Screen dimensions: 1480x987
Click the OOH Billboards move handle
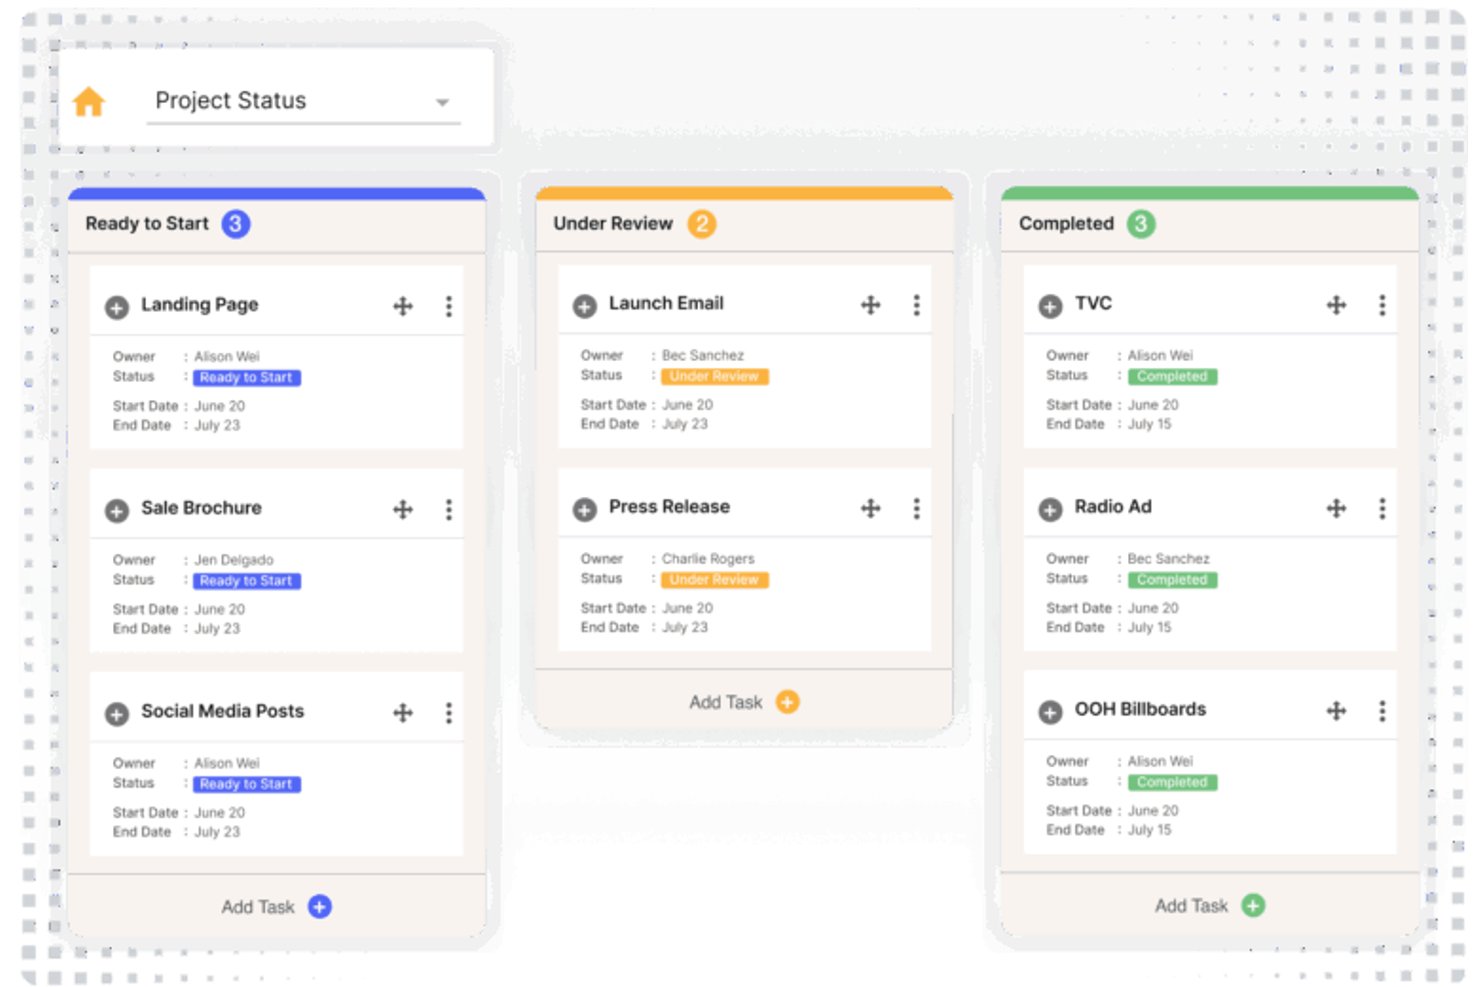pyautogui.click(x=1337, y=711)
